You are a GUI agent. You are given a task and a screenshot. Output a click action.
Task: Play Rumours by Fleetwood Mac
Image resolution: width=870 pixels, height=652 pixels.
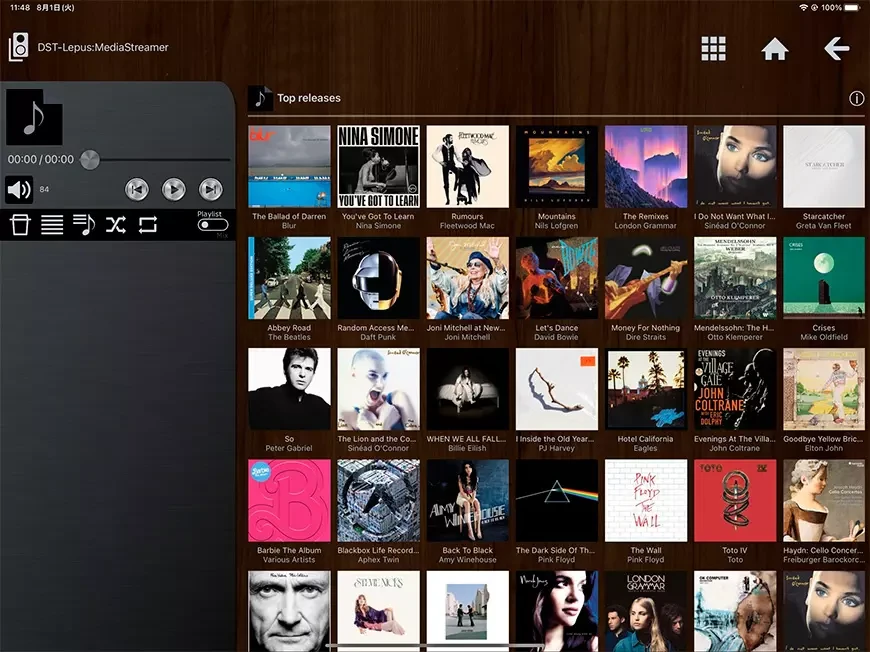click(468, 166)
